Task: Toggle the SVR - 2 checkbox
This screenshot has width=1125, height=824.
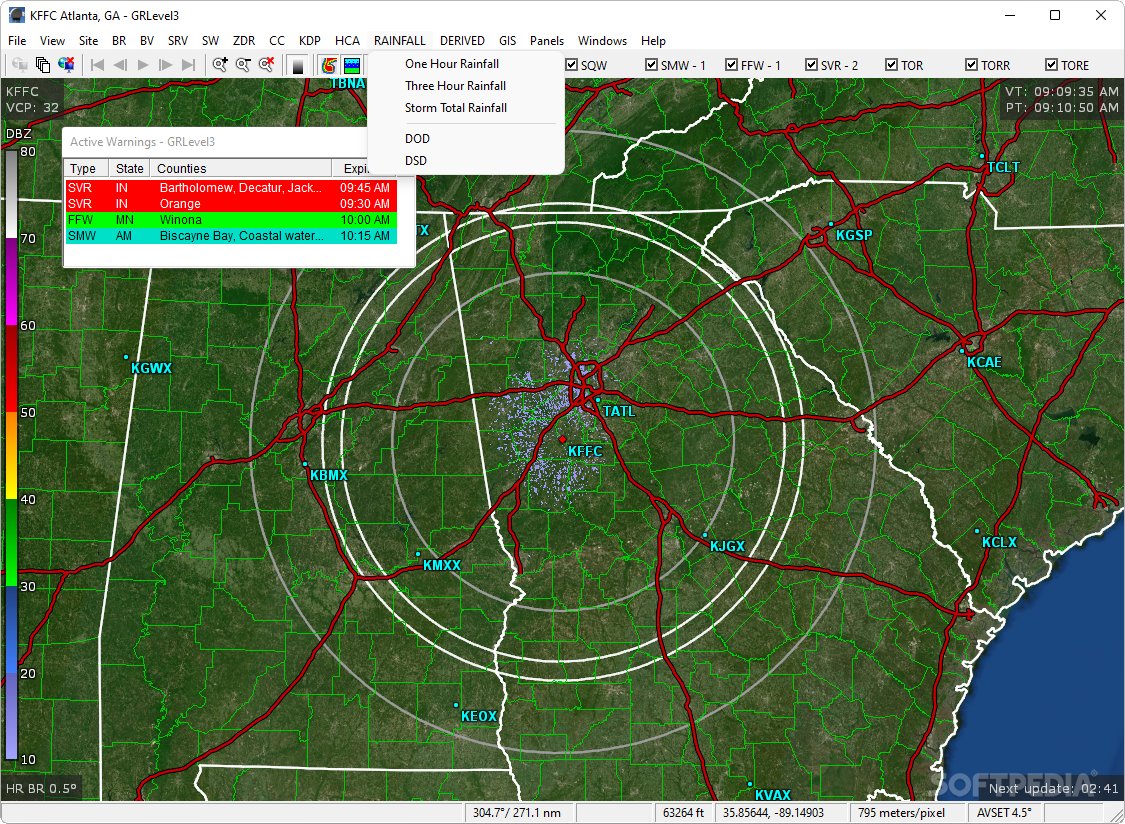Action: point(811,65)
